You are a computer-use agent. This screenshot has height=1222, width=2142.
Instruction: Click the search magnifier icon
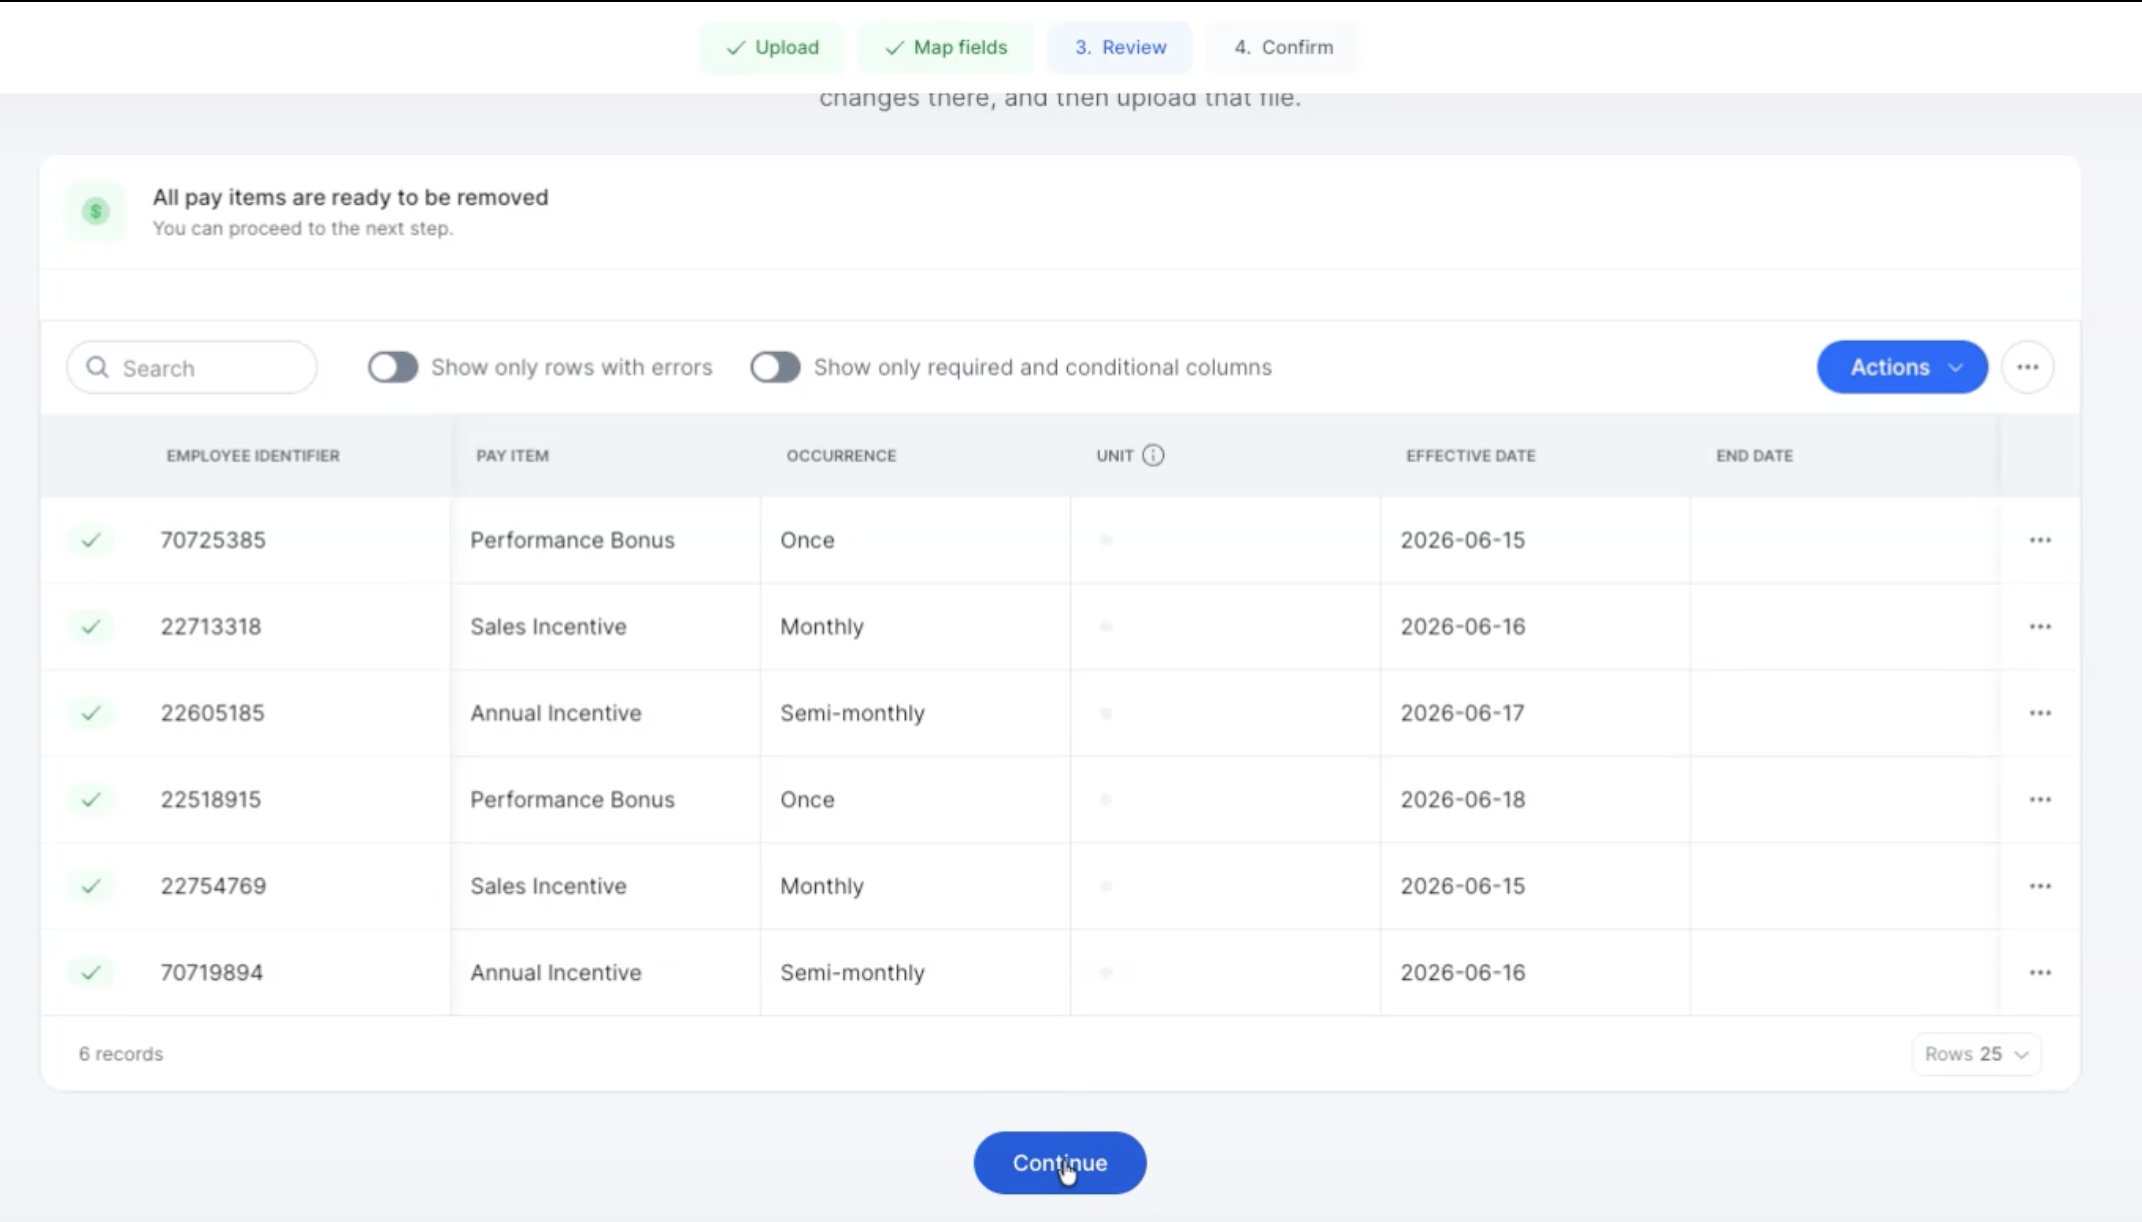coord(97,368)
